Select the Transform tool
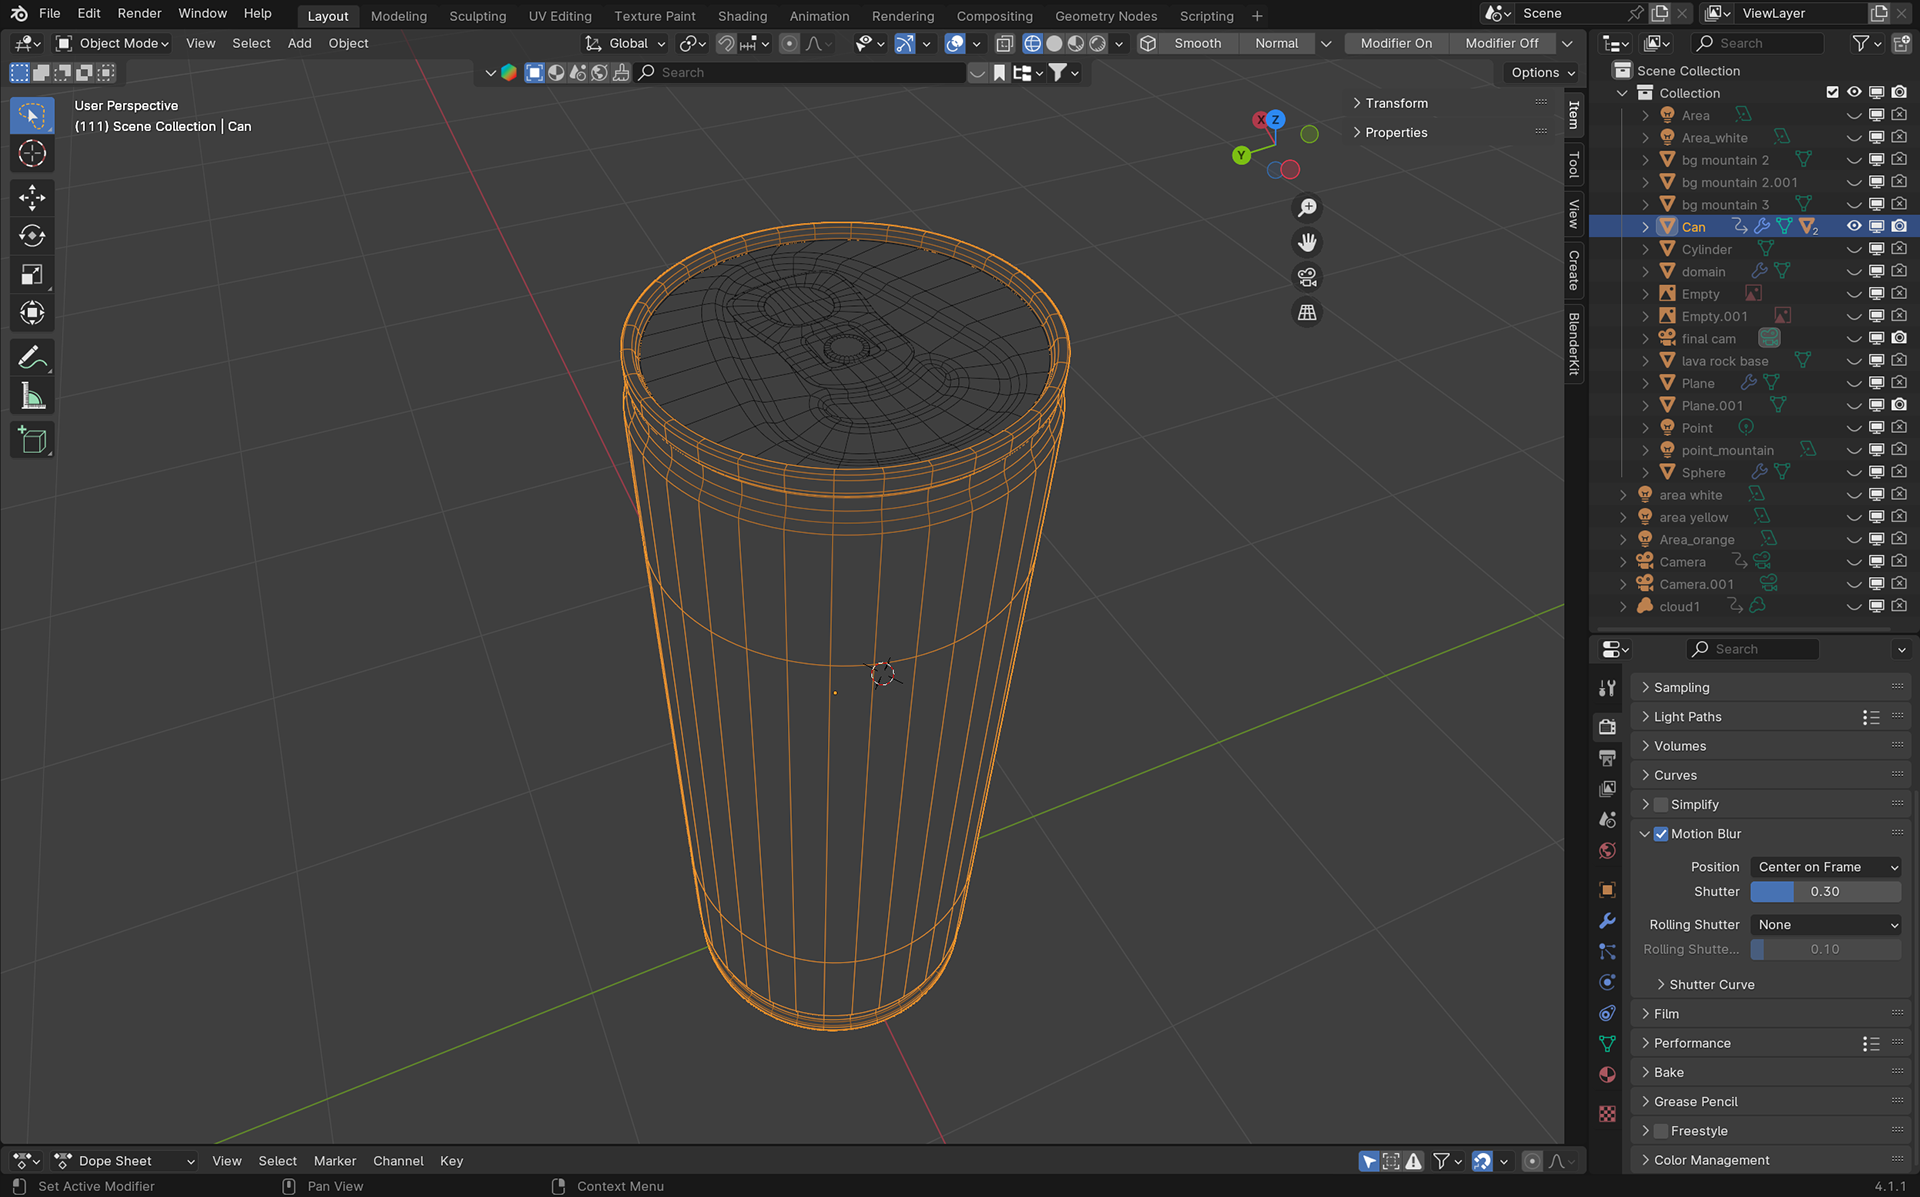 click(x=32, y=313)
